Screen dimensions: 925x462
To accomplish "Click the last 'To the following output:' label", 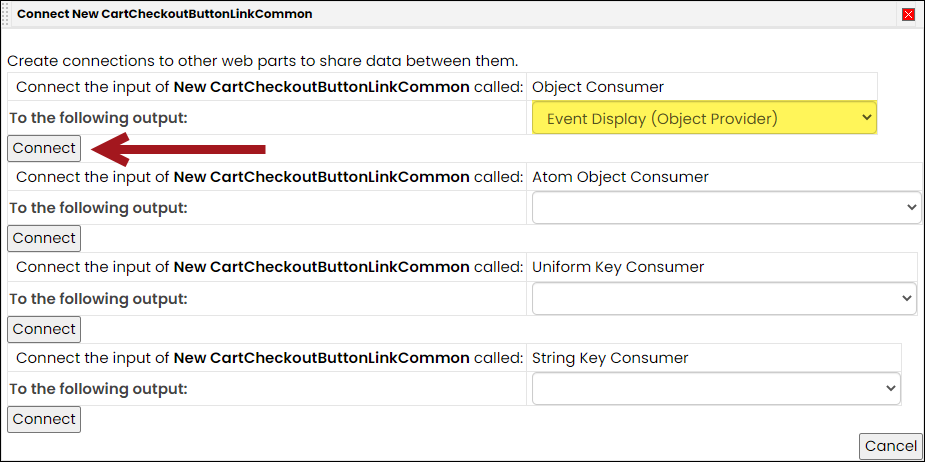I will coord(99,389).
